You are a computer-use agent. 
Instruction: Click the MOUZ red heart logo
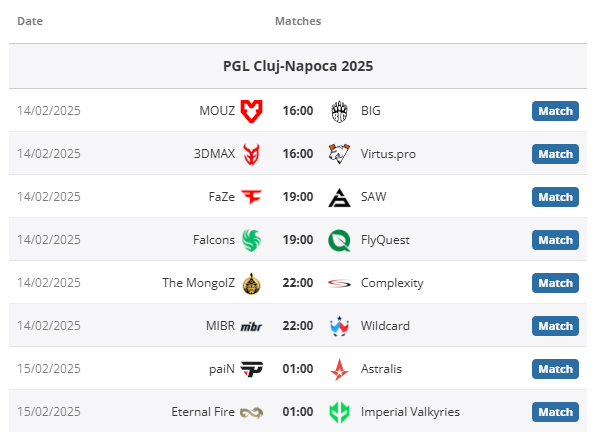pyautogui.click(x=251, y=111)
